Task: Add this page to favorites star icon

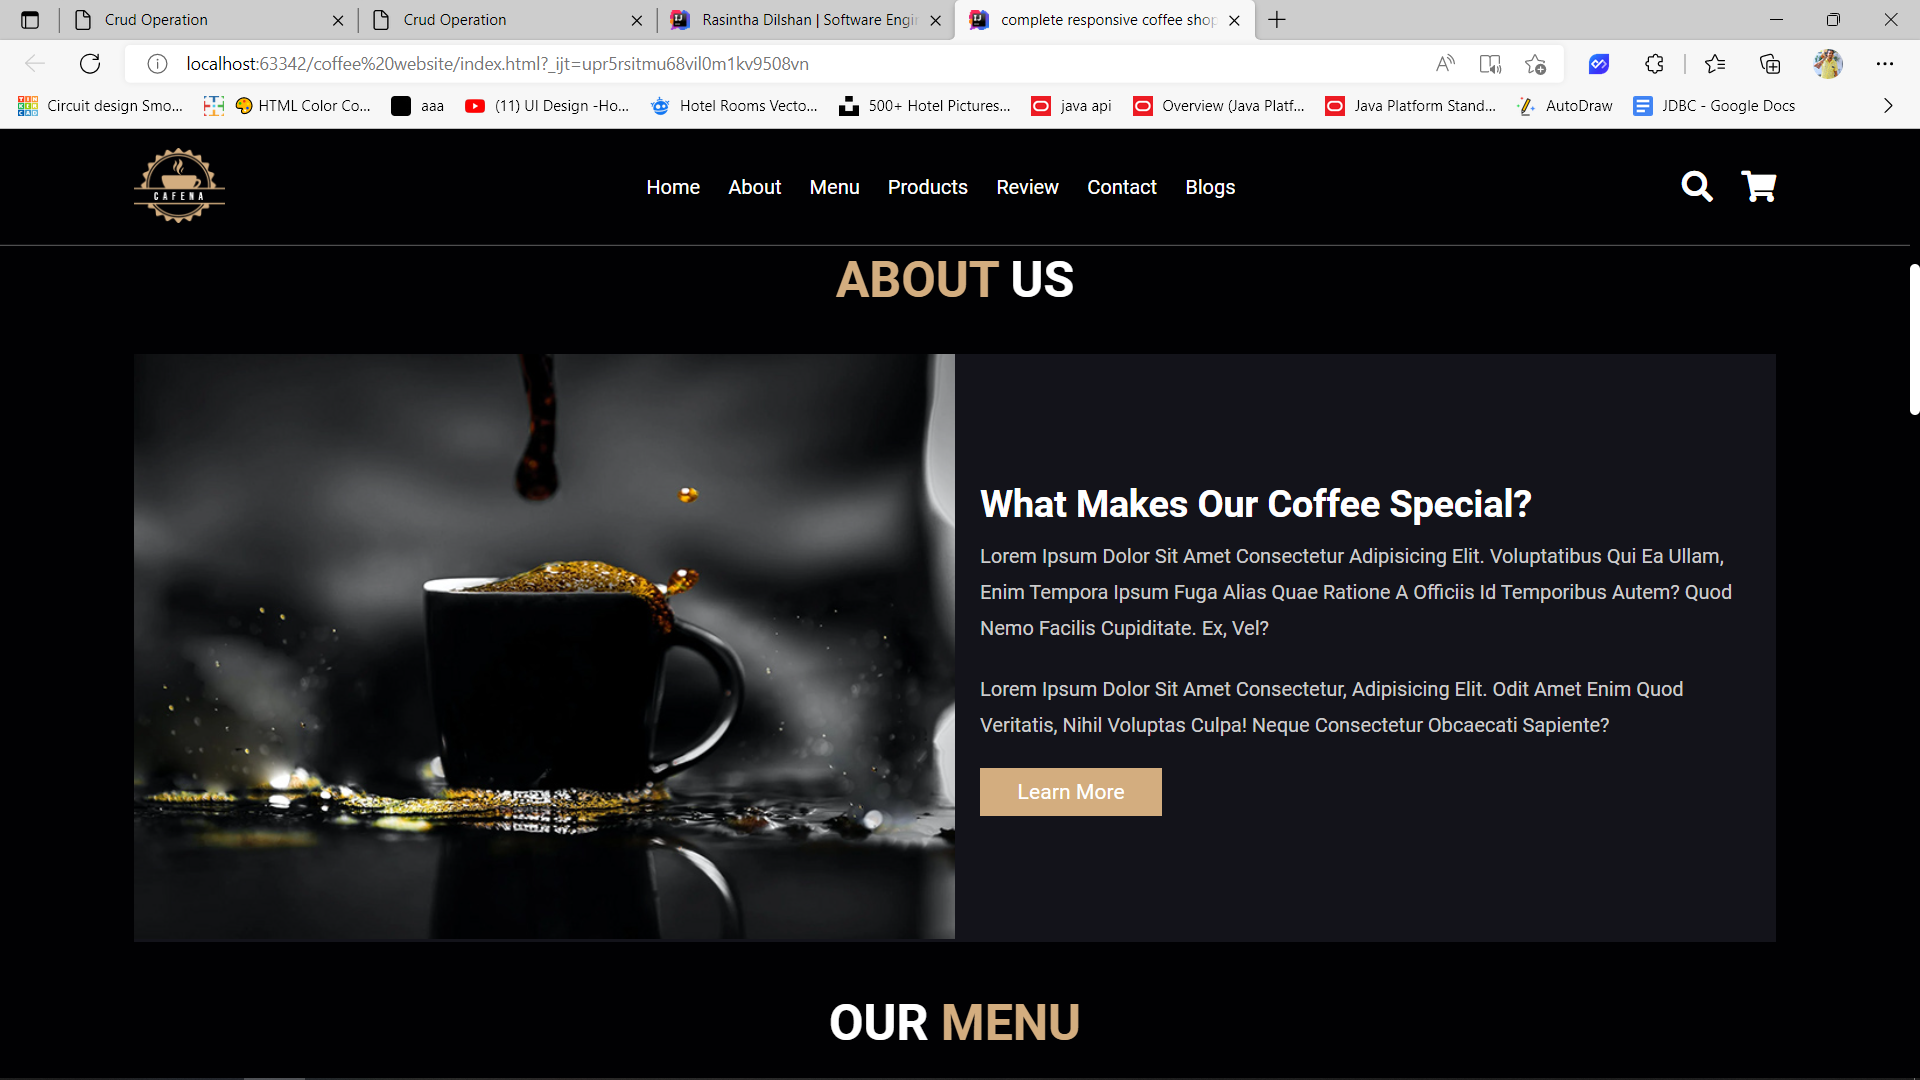Action: 1536,64
